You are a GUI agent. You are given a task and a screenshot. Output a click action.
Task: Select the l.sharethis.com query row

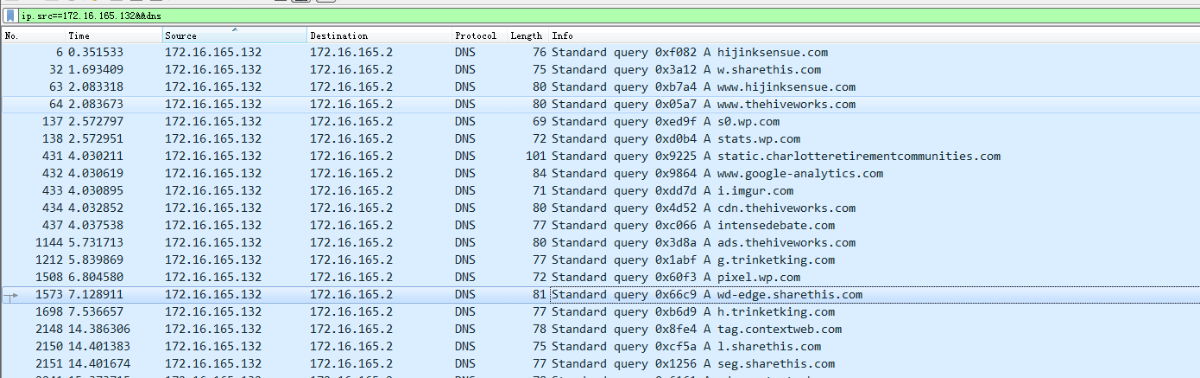click(600, 346)
